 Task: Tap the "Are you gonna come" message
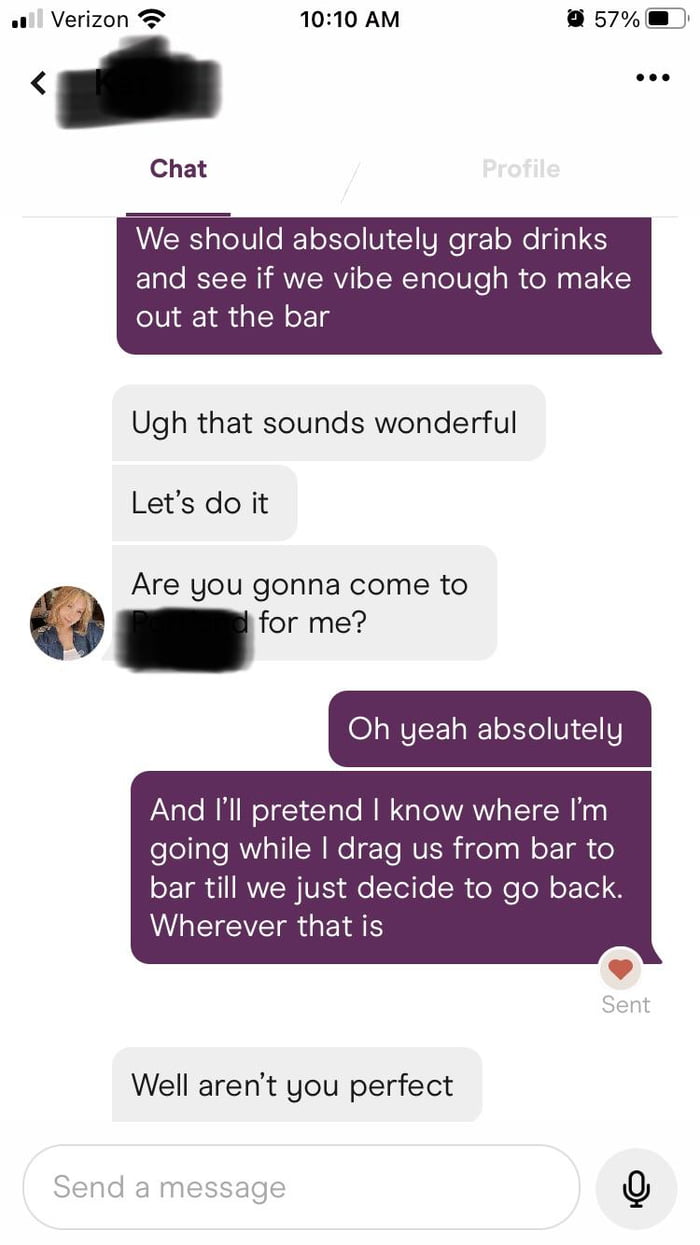click(303, 603)
